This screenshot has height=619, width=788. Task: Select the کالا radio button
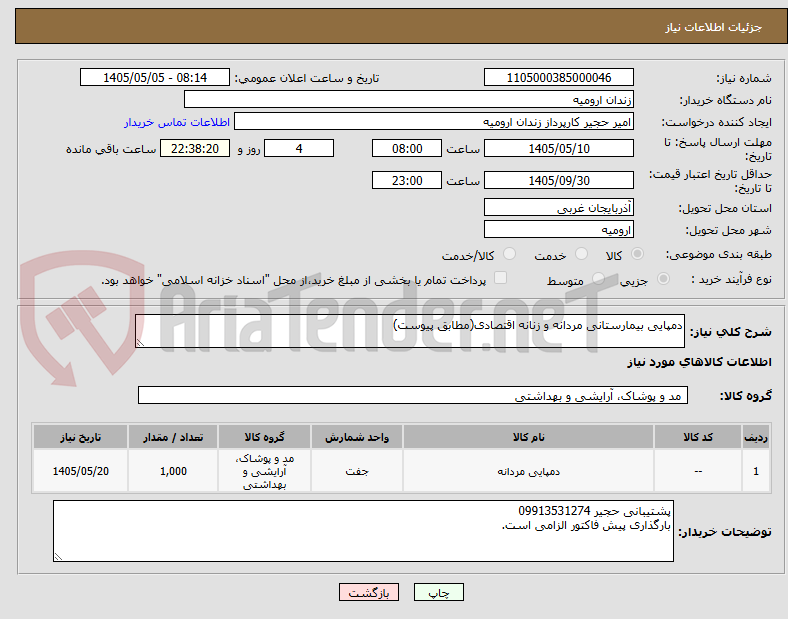pos(637,254)
